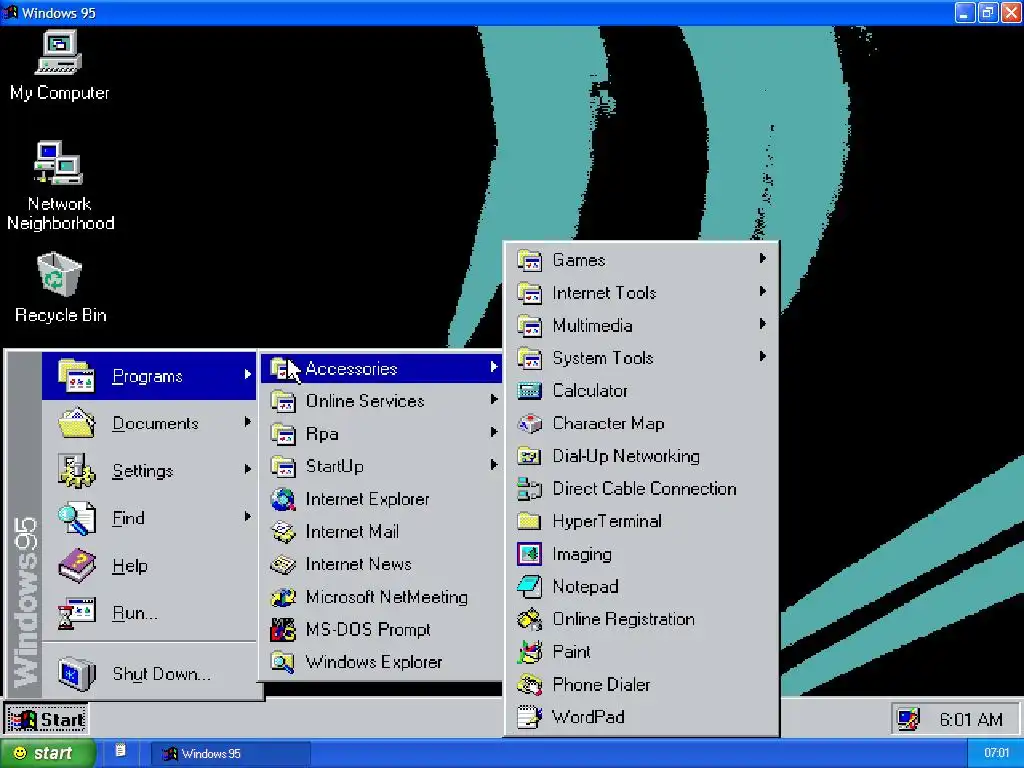
Task: Choose Games in the Accessories menu
Action: tap(642, 260)
